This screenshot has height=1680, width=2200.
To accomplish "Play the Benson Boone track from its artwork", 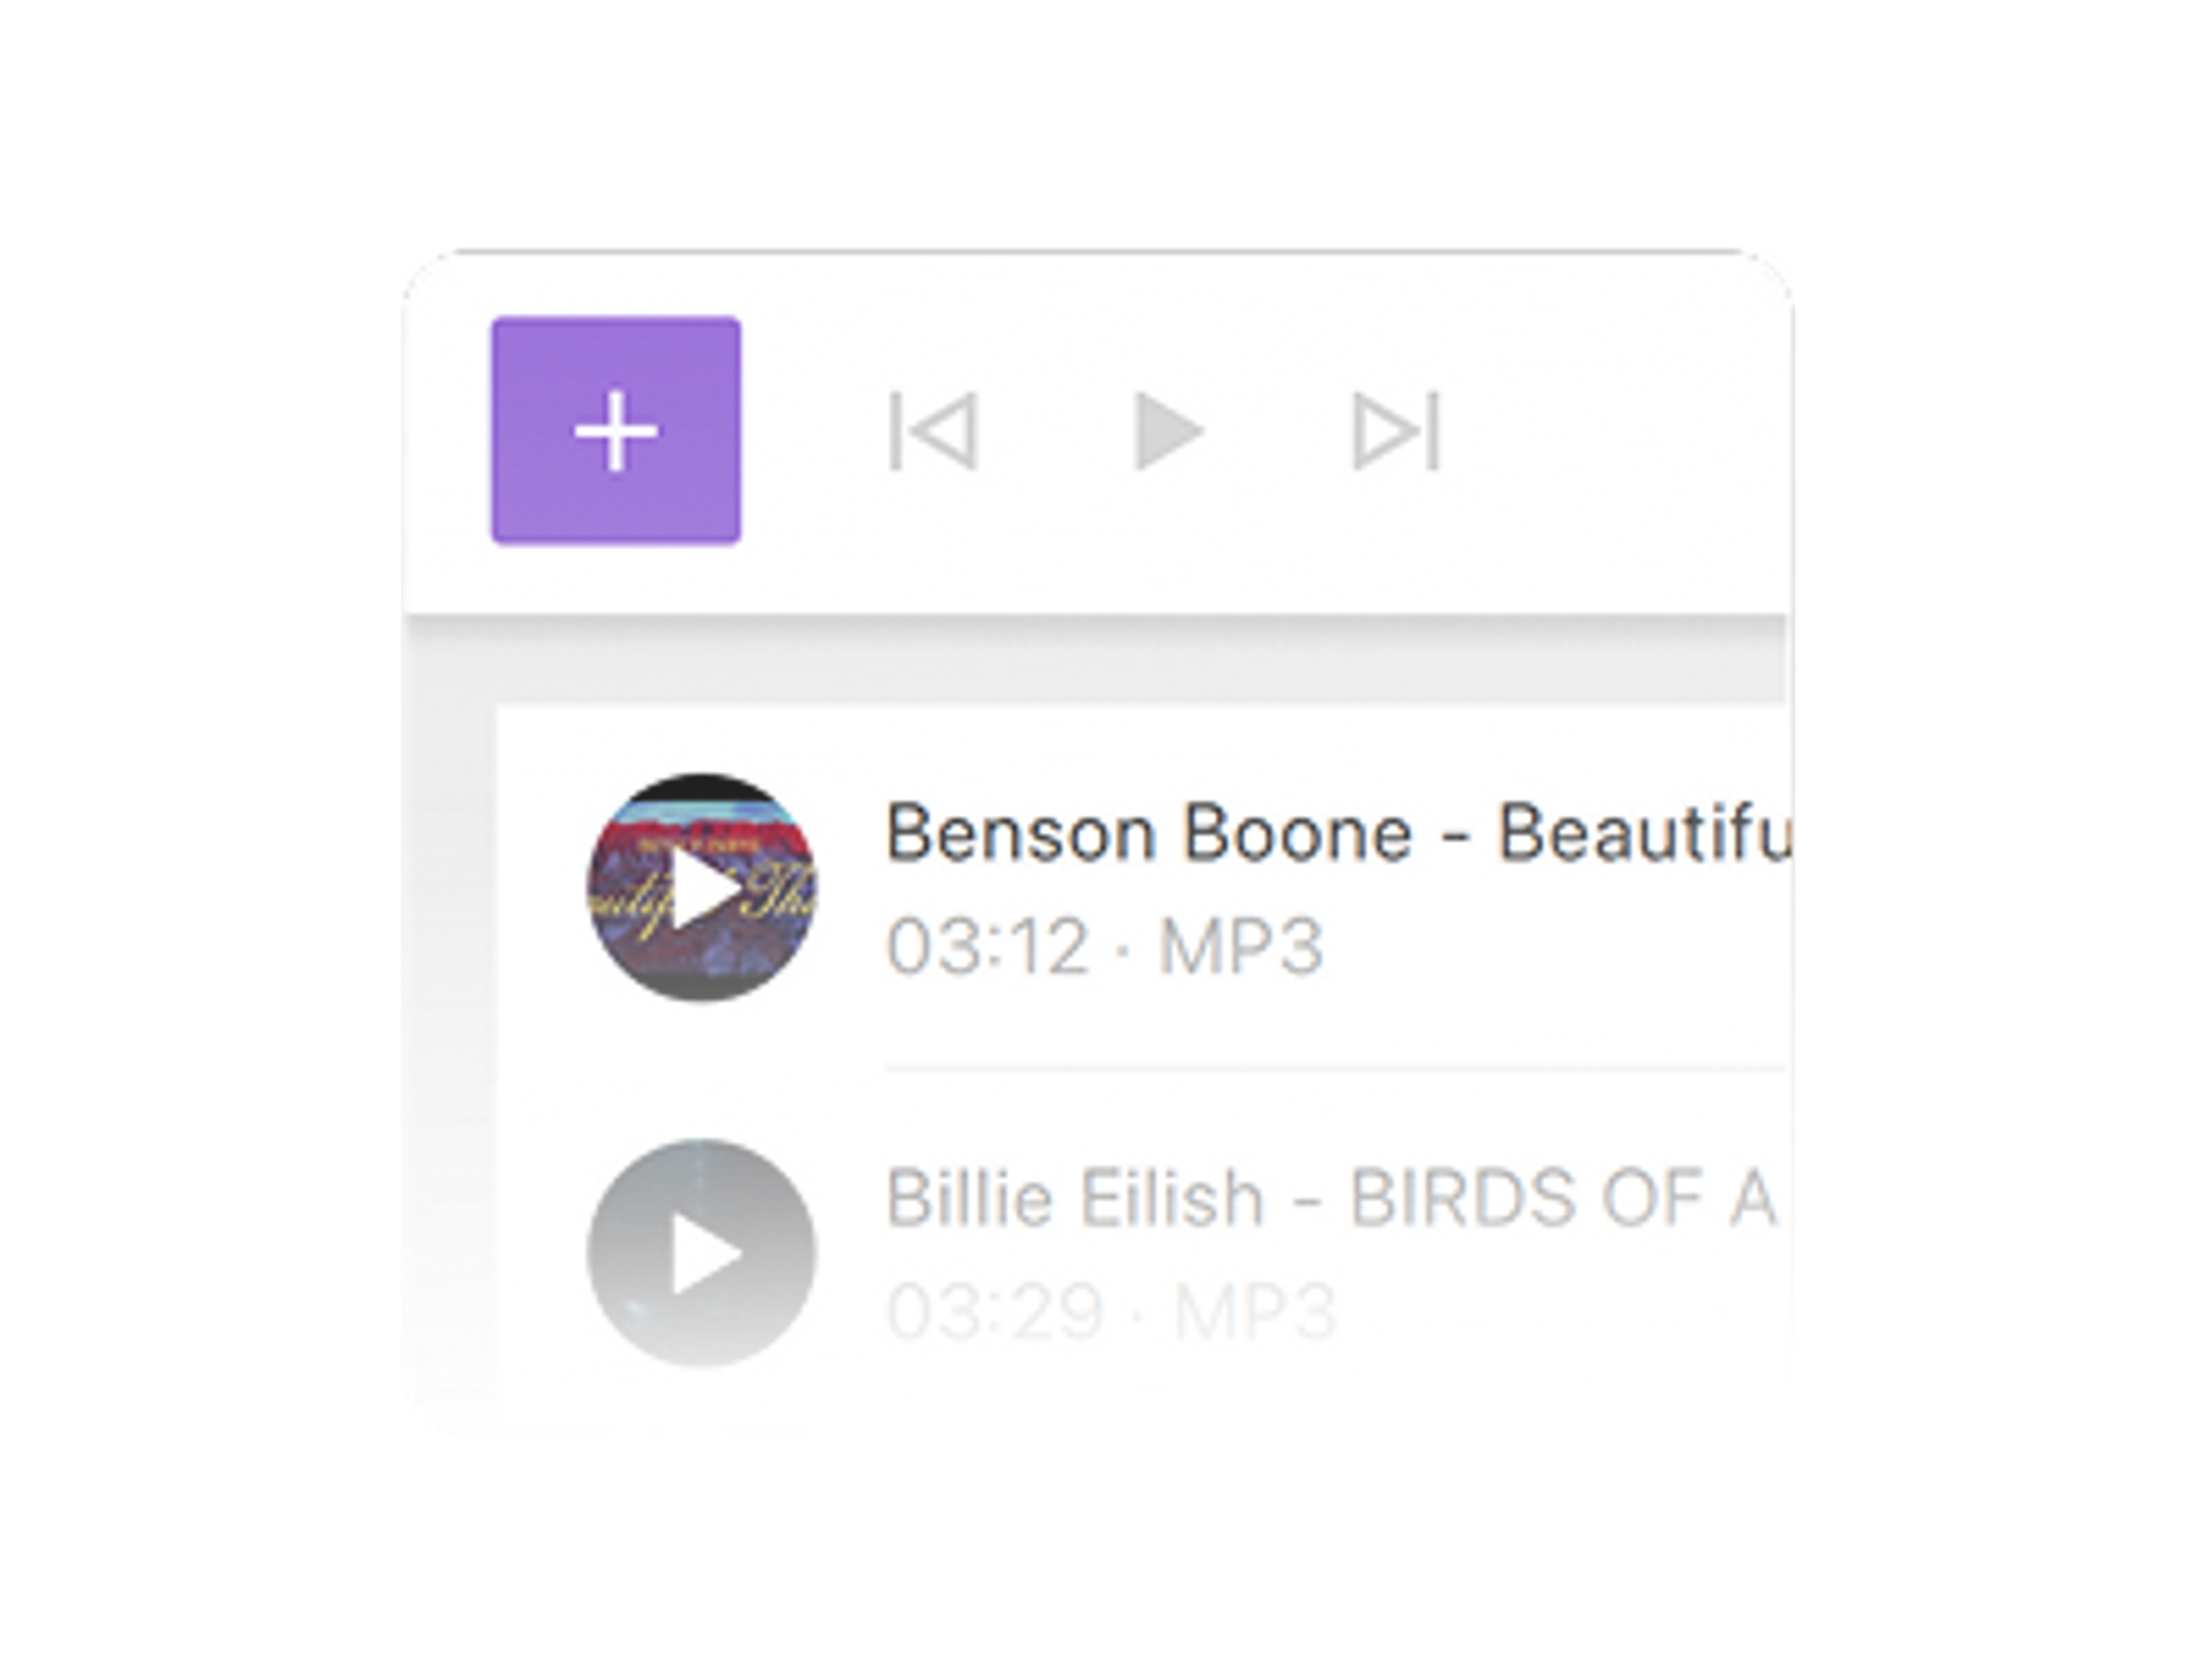I will pos(702,888).
